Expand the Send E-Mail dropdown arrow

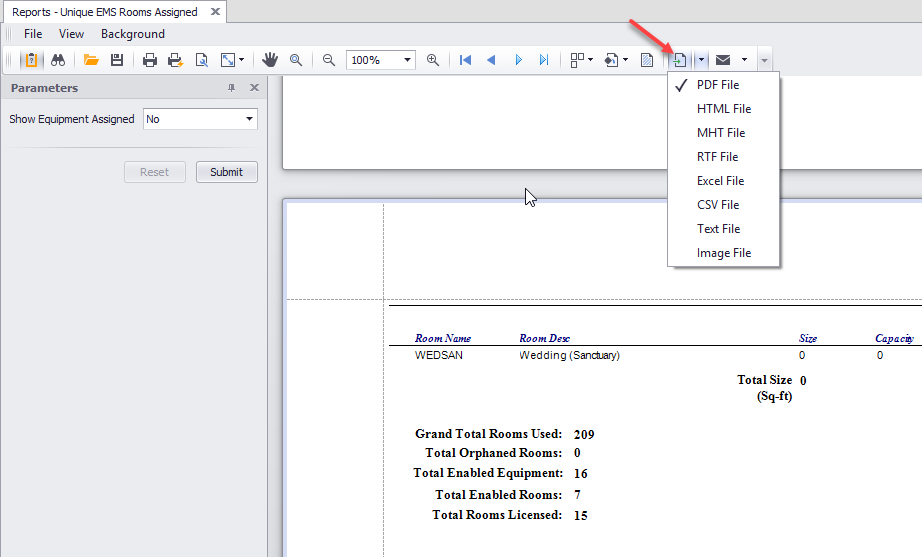click(744, 60)
